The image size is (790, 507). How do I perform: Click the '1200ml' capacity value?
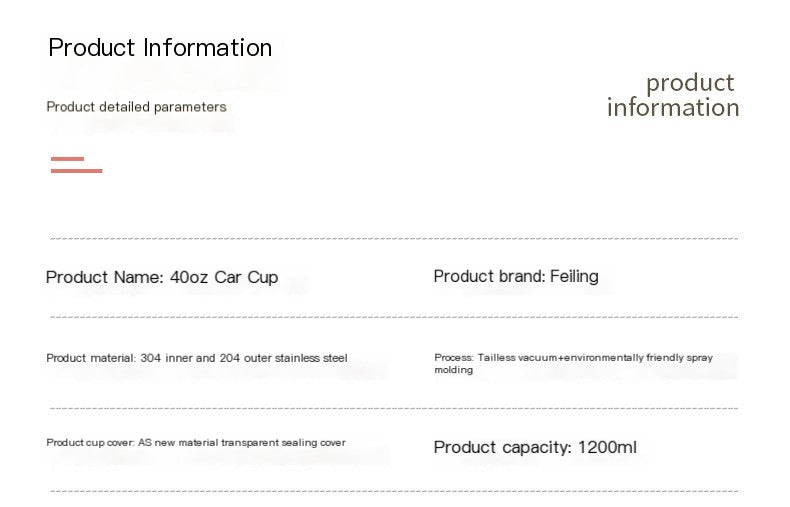coord(607,447)
